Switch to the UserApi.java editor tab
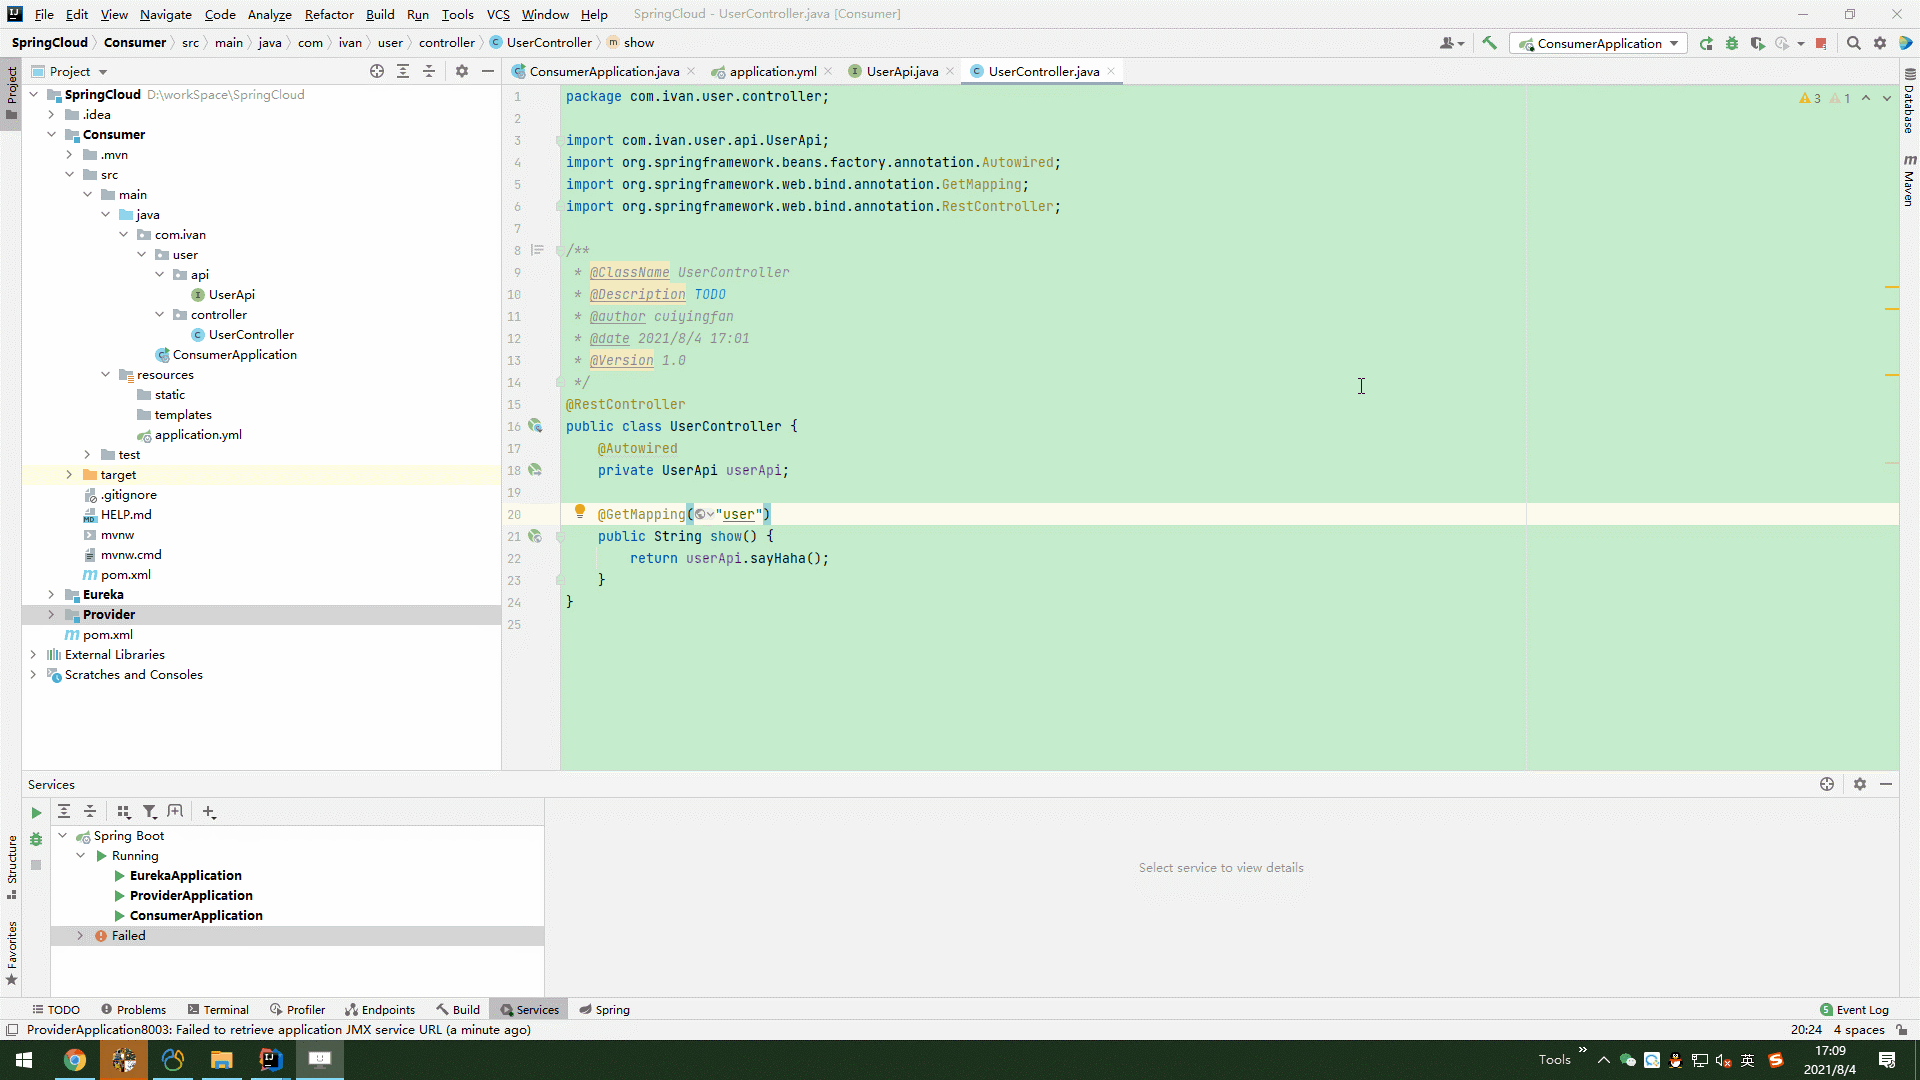 901,71
